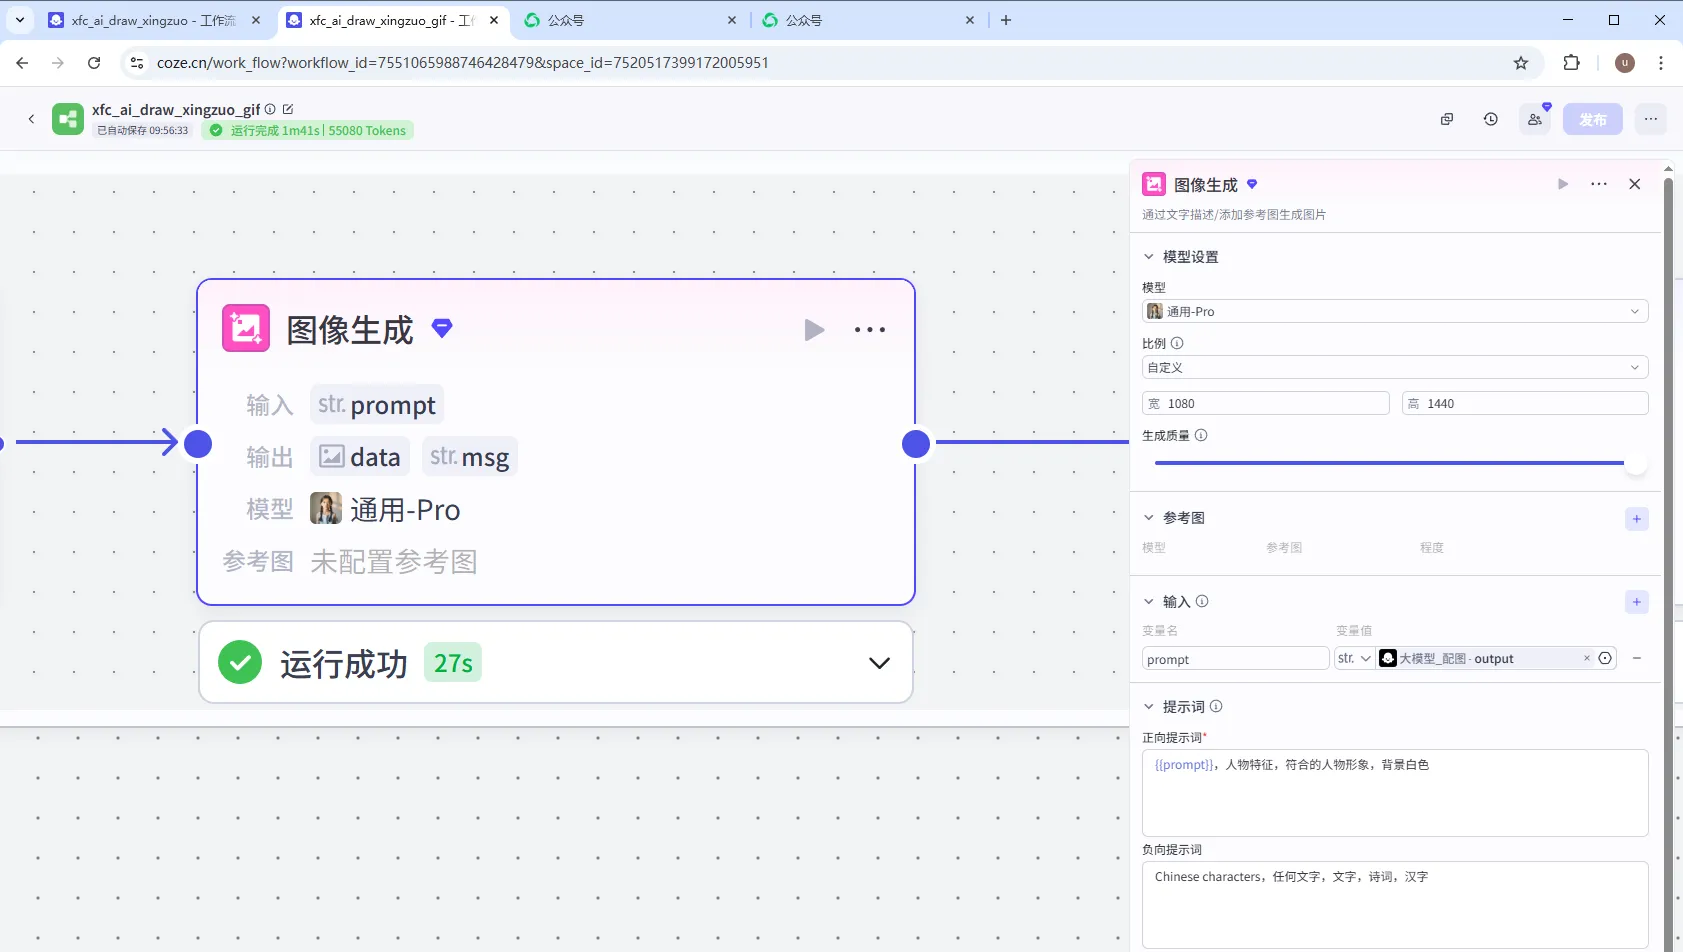Click the 已自动保存 09:56:33 label

pos(142,130)
